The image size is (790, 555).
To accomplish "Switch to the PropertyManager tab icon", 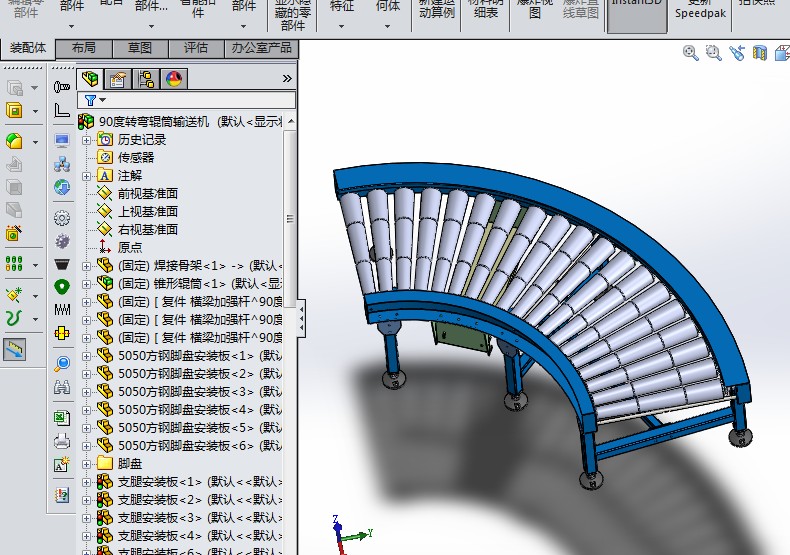I will pos(118,79).
